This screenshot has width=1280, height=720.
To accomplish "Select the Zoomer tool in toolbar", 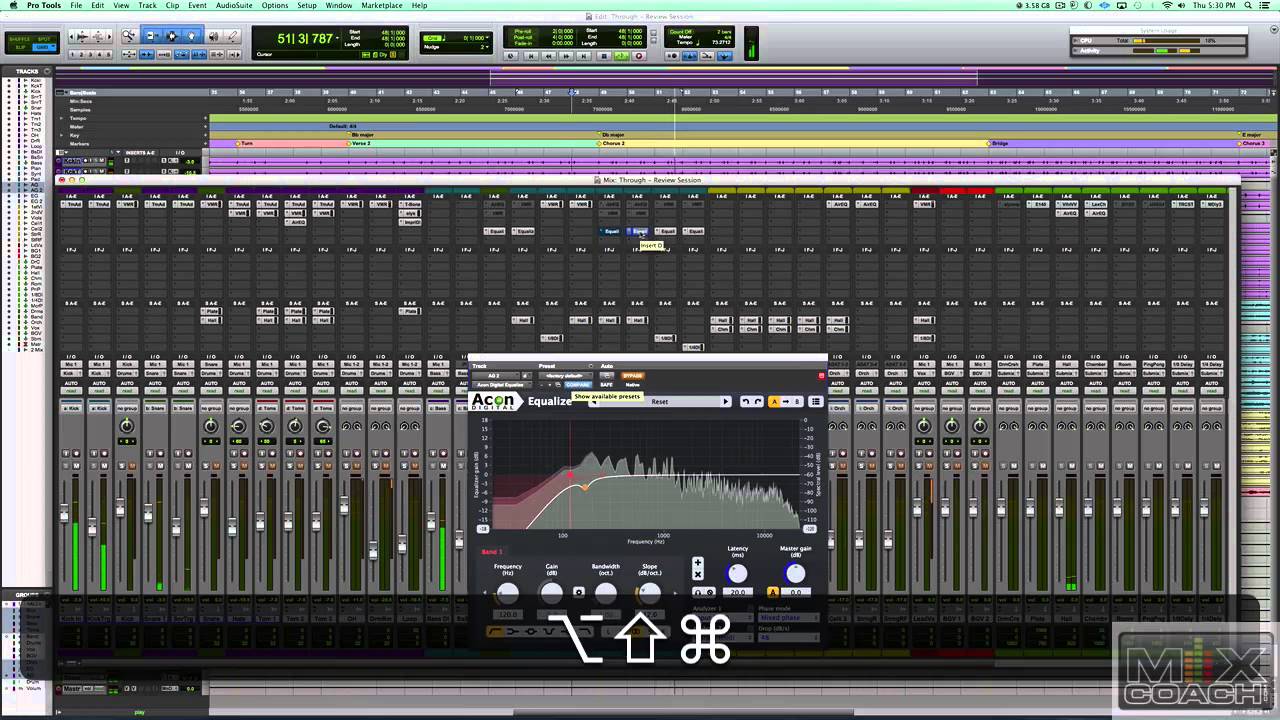I will tap(129, 36).
